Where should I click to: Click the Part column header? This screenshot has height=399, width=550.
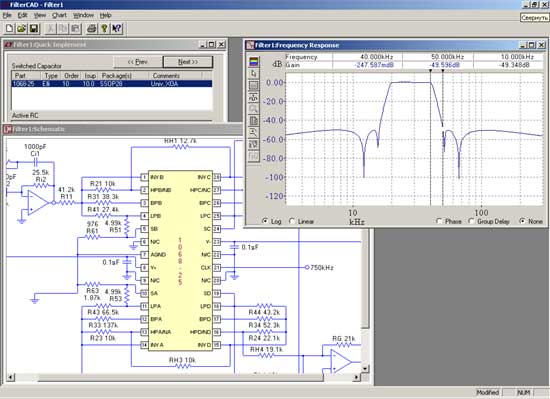[x=26, y=76]
